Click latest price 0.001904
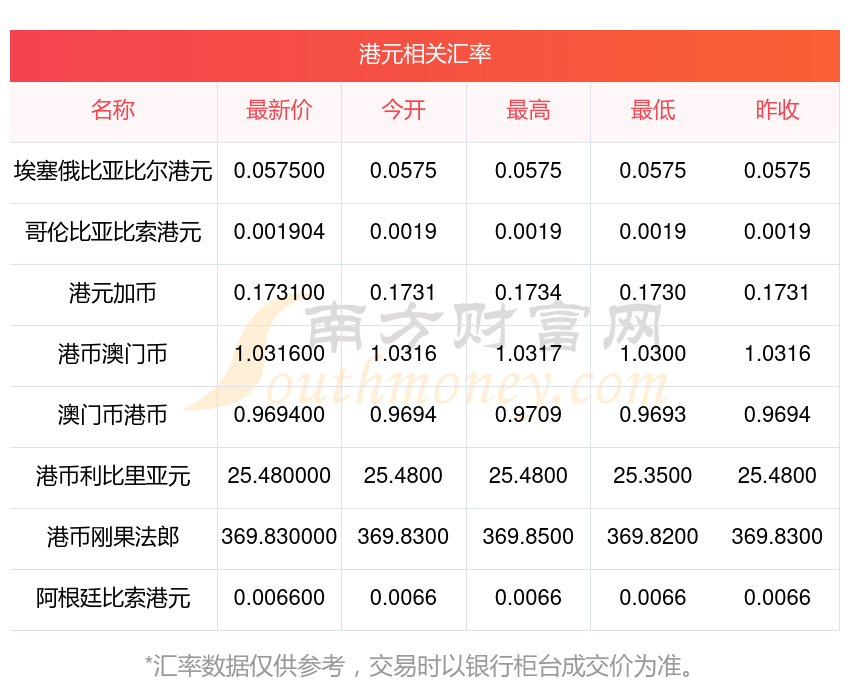The width and height of the screenshot is (850, 698). pyautogui.click(x=279, y=232)
